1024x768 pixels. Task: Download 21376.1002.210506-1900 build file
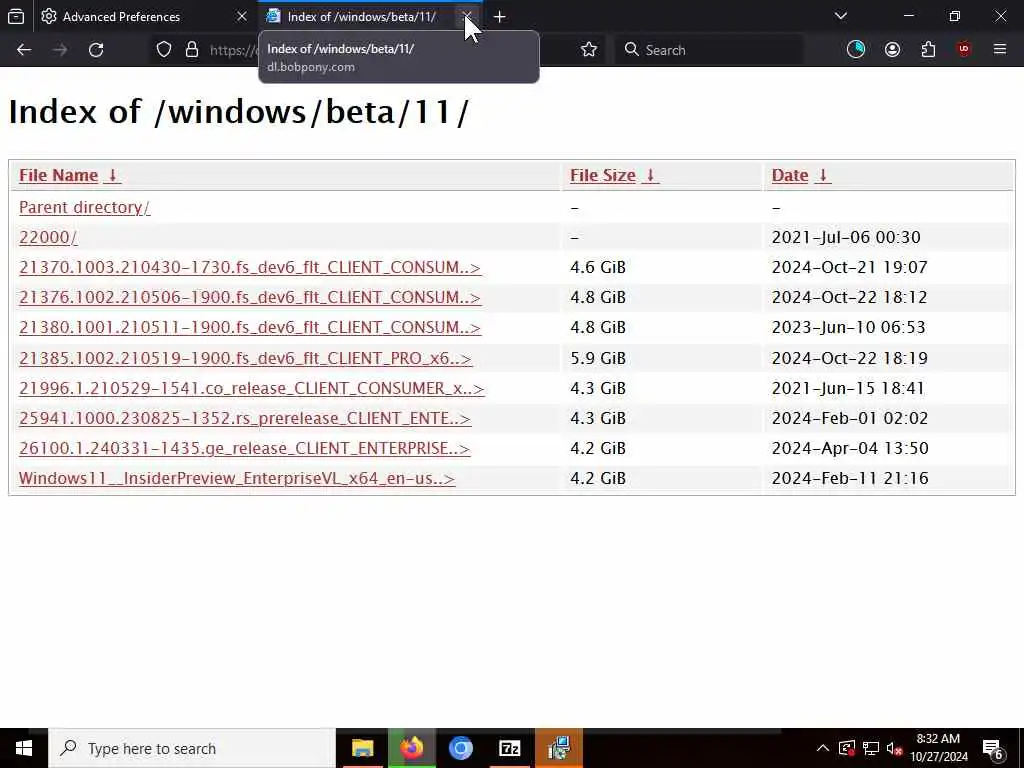click(250, 297)
